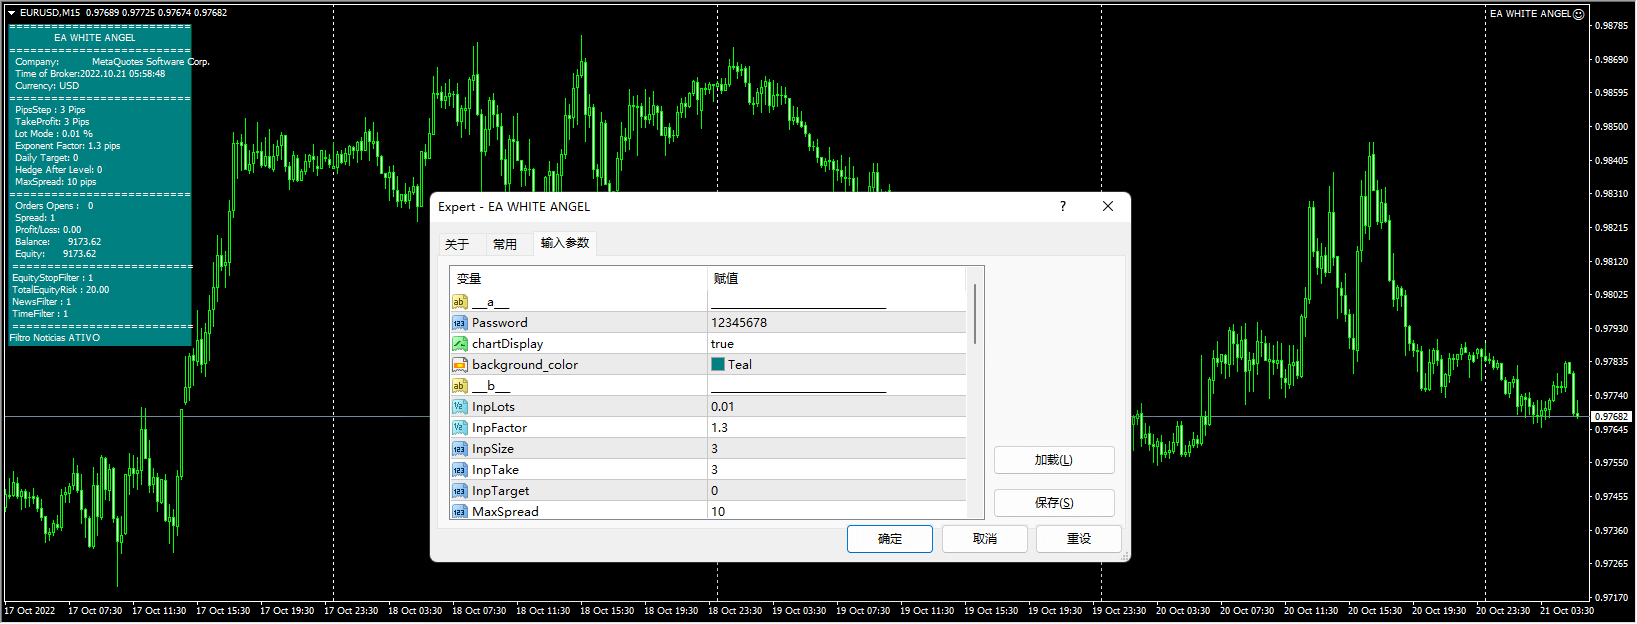Click the 加载(L) button
This screenshot has width=1637, height=624.
pyautogui.click(x=1053, y=460)
